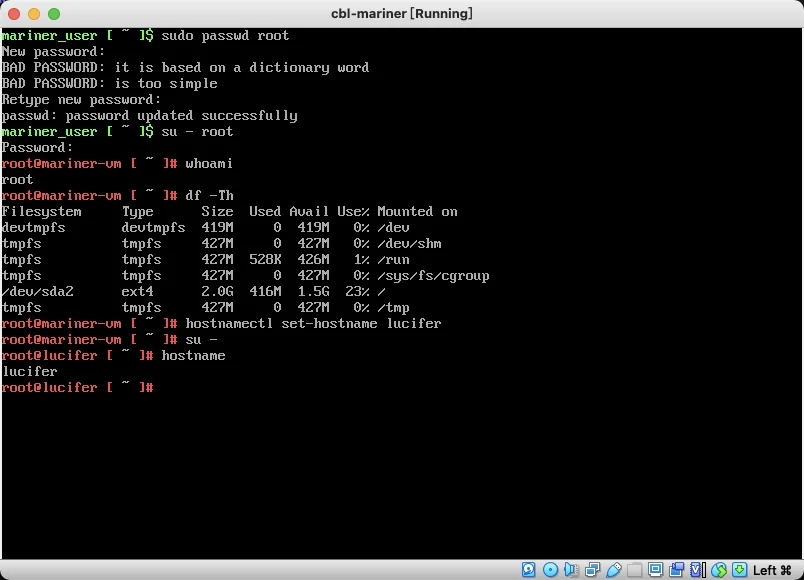Image resolution: width=804 pixels, height=580 pixels.
Task: Open the display settings monitor icon
Action: [x=655, y=569]
